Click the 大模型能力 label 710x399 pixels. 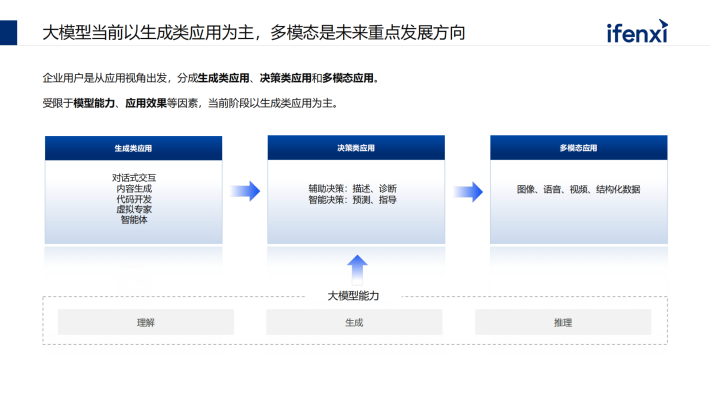pyautogui.click(x=353, y=296)
